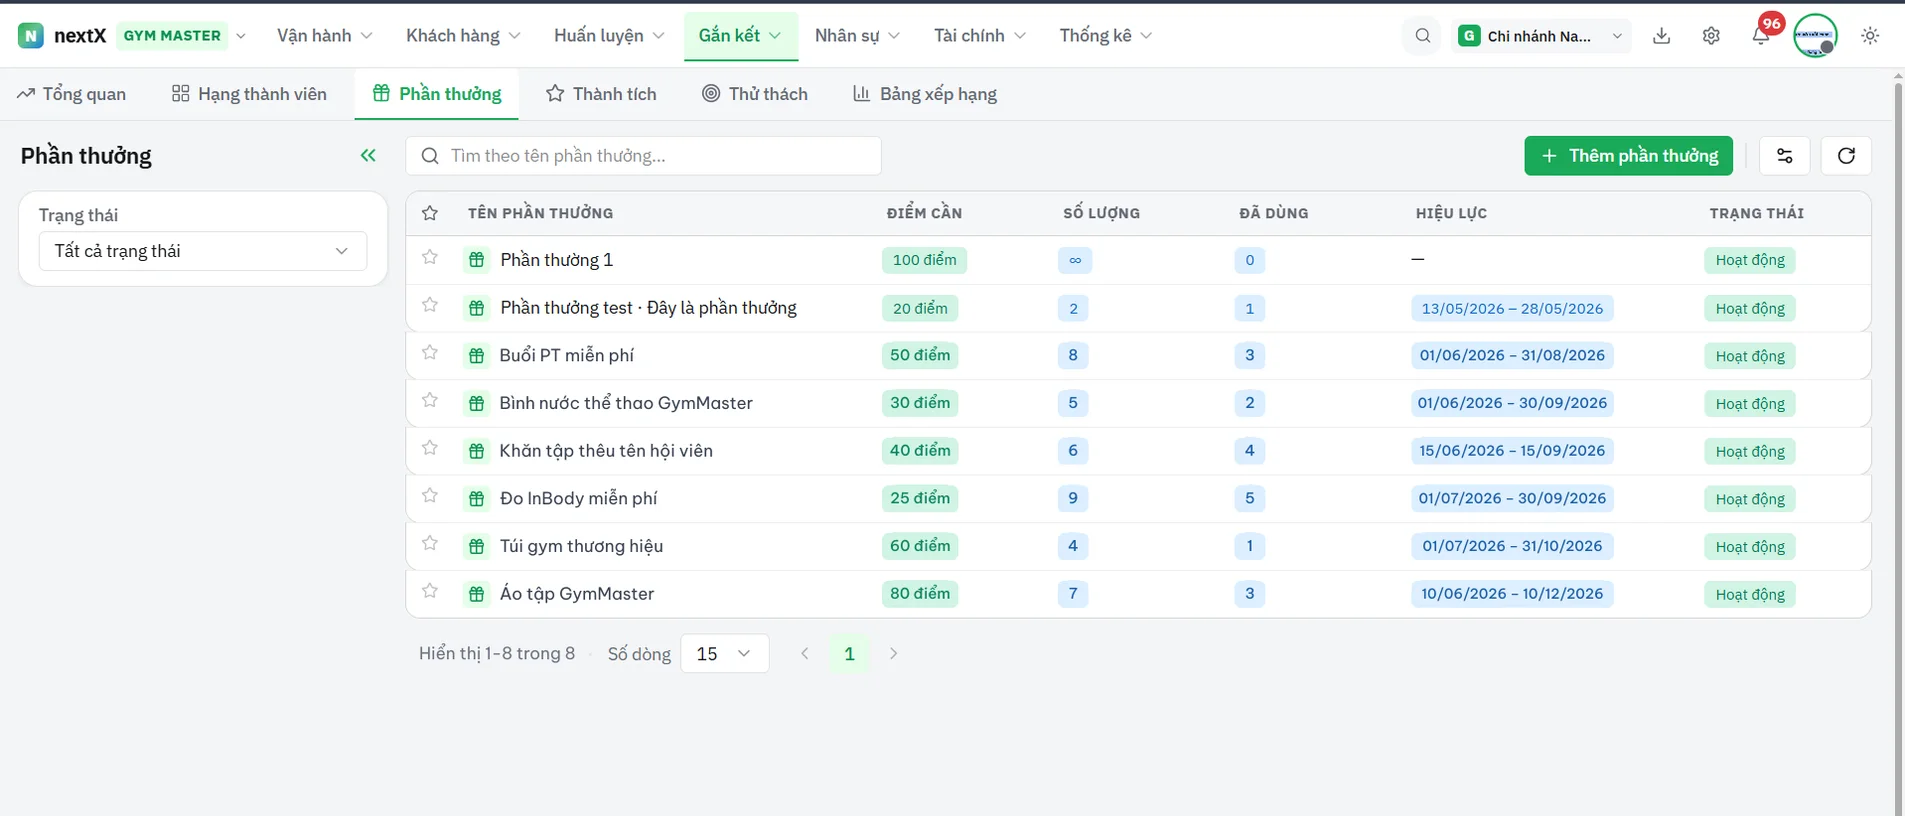The image size is (1905, 816).
Task: Click date range 15/06/2026 – 15/09/2026
Action: (x=1512, y=451)
